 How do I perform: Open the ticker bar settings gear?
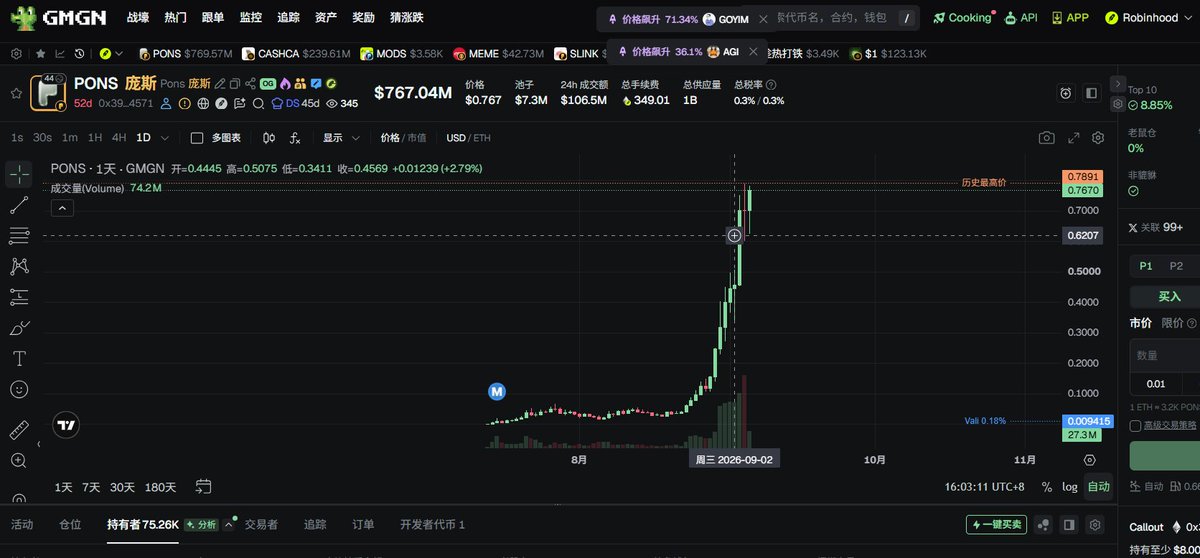(17, 53)
